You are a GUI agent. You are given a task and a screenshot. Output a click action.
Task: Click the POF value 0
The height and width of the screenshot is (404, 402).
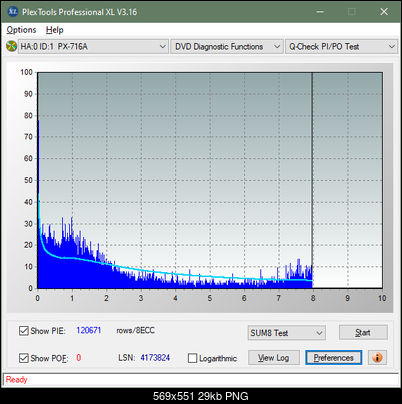pyautogui.click(x=79, y=358)
